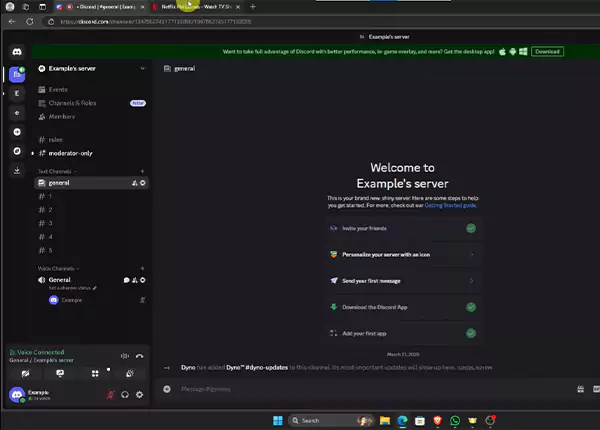Viewport: 600px width, 430px height.
Task: Open 'Invite your friends' step
Action: coord(403,228)
